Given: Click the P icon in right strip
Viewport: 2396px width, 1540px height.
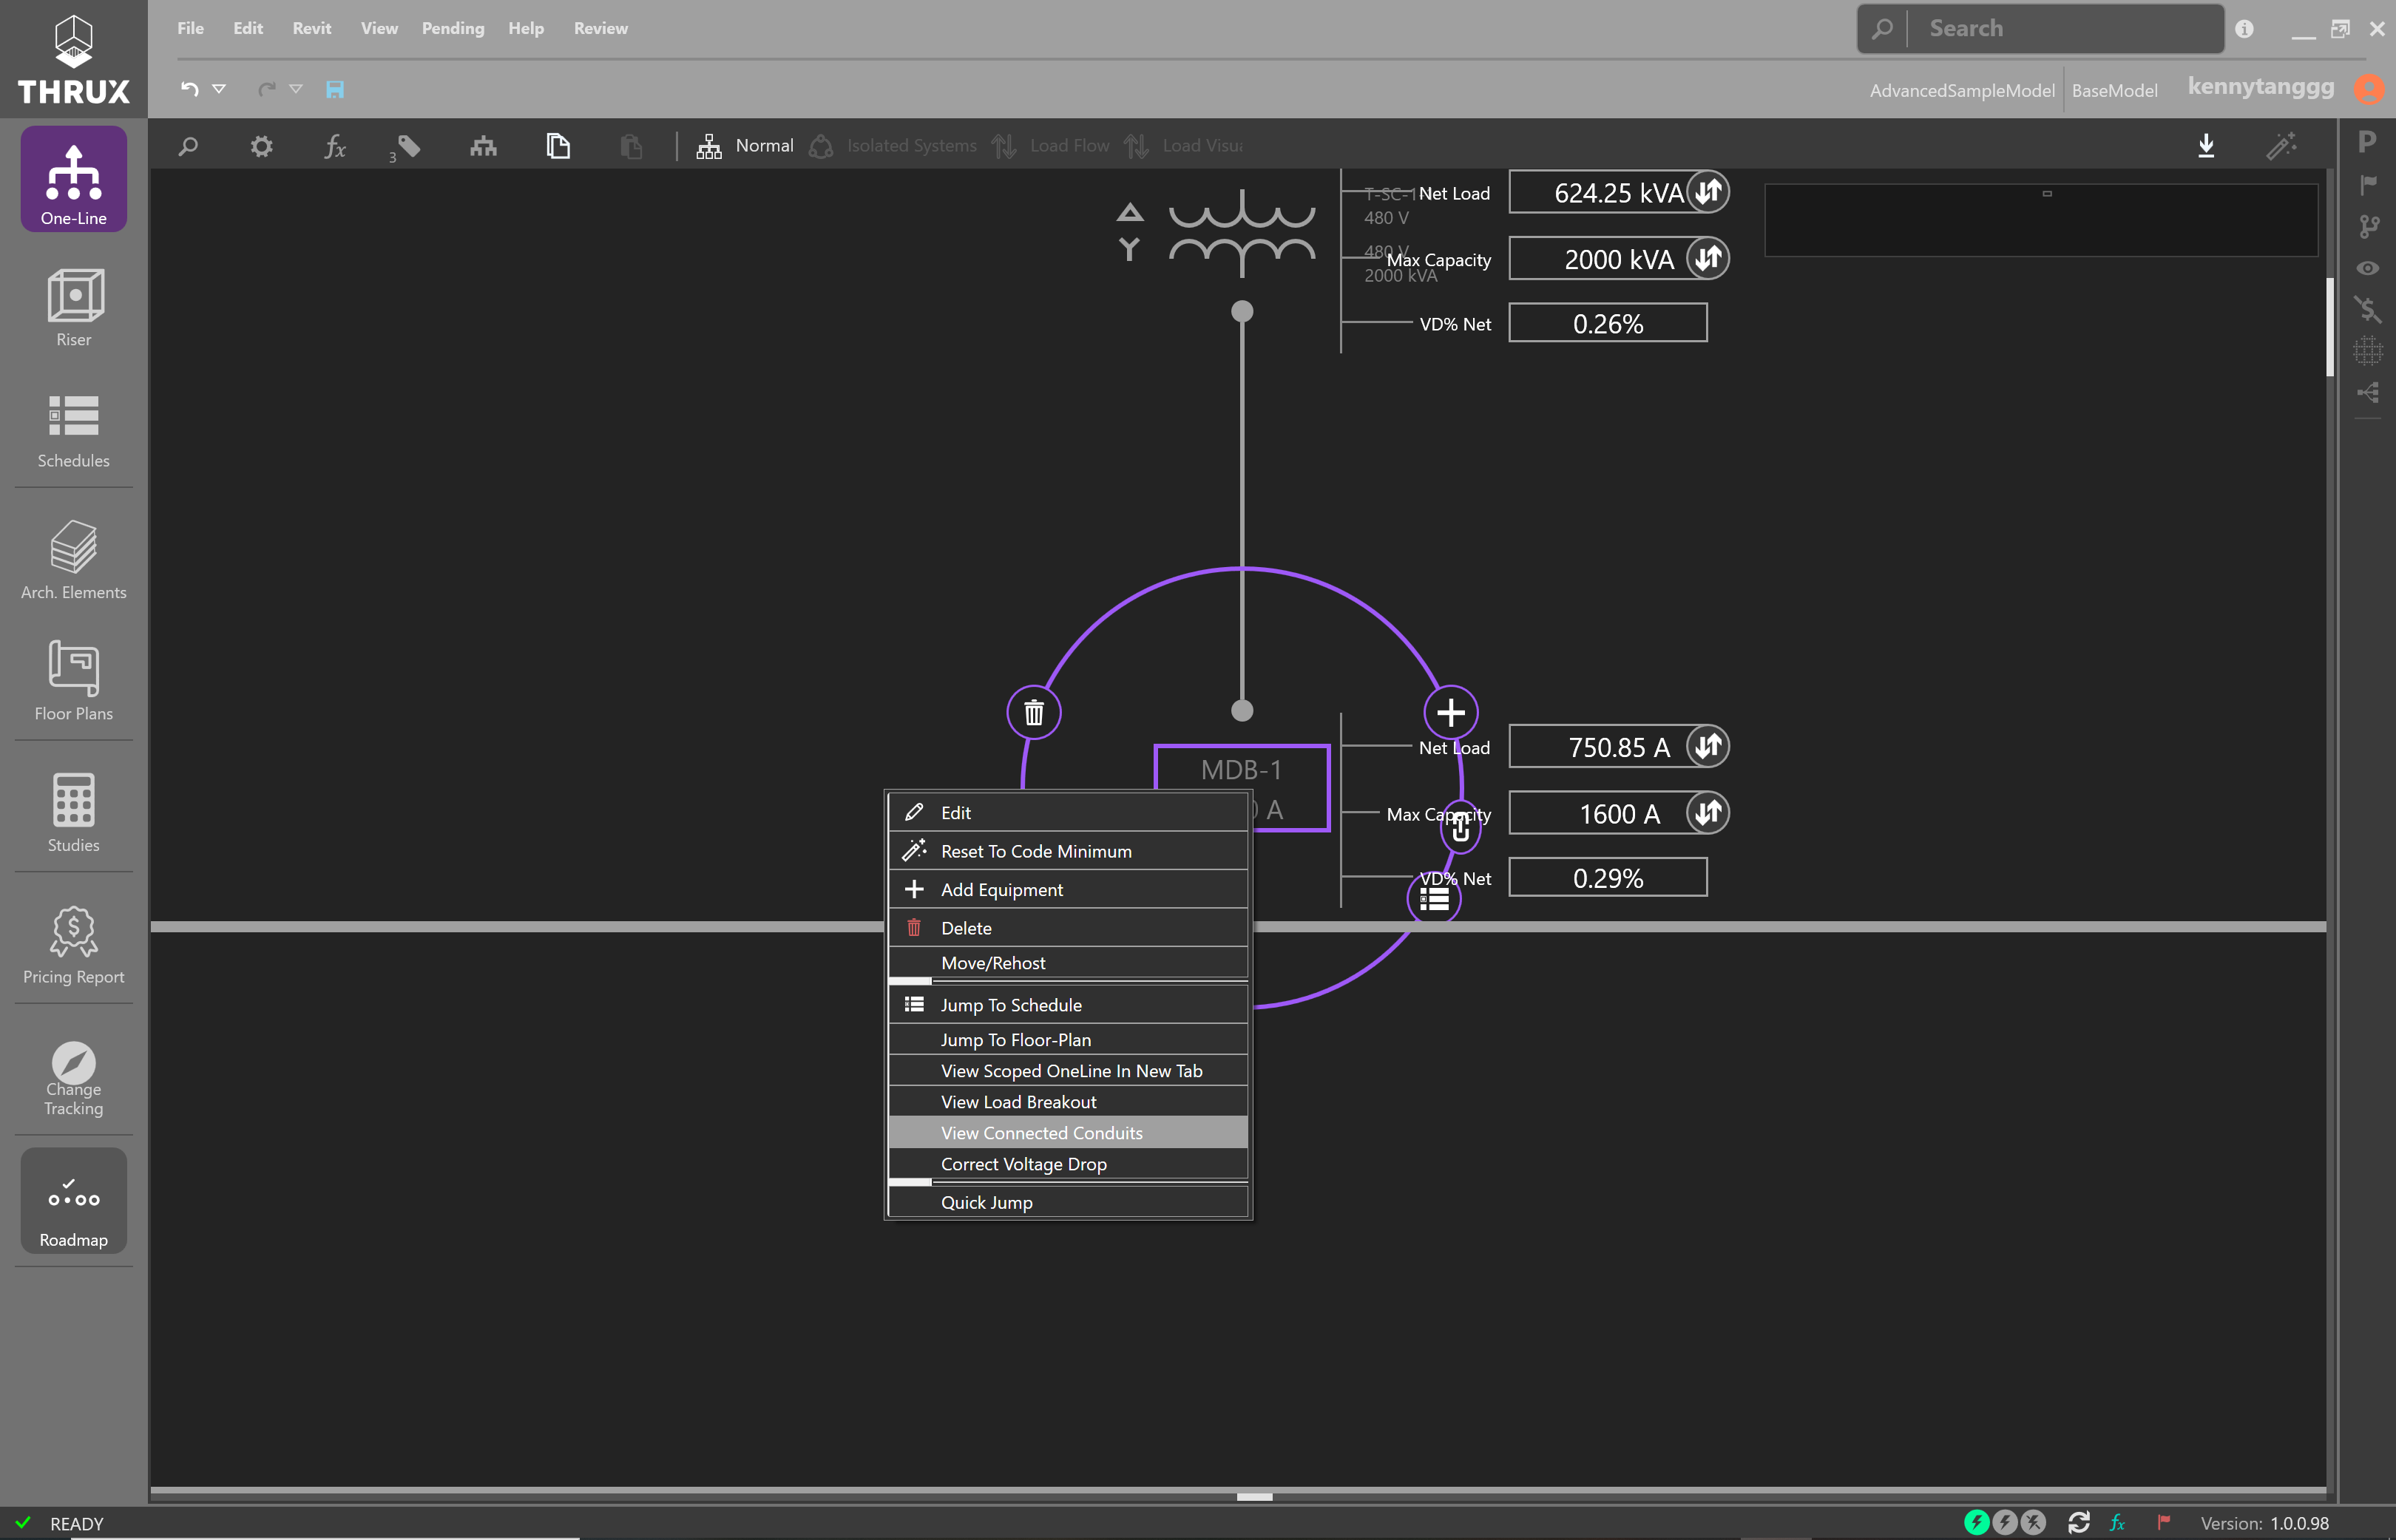Looking at the screenshot, I should pos(2367,142).
